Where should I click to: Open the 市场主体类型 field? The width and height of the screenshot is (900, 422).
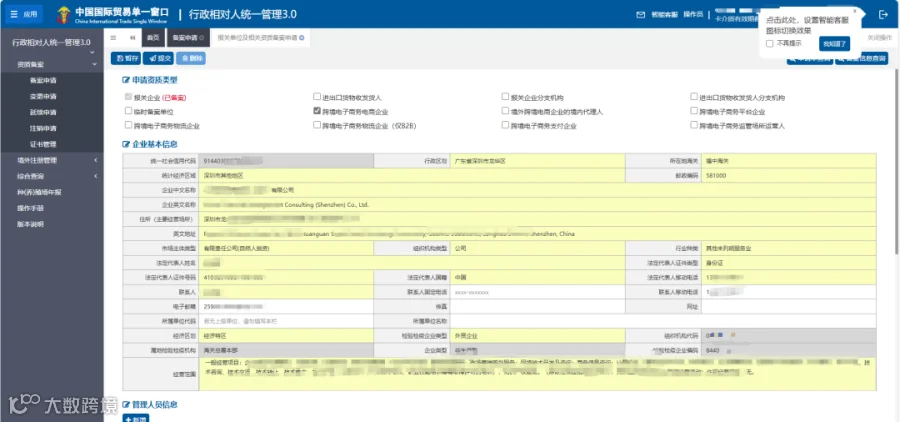(x=286, y=249)
